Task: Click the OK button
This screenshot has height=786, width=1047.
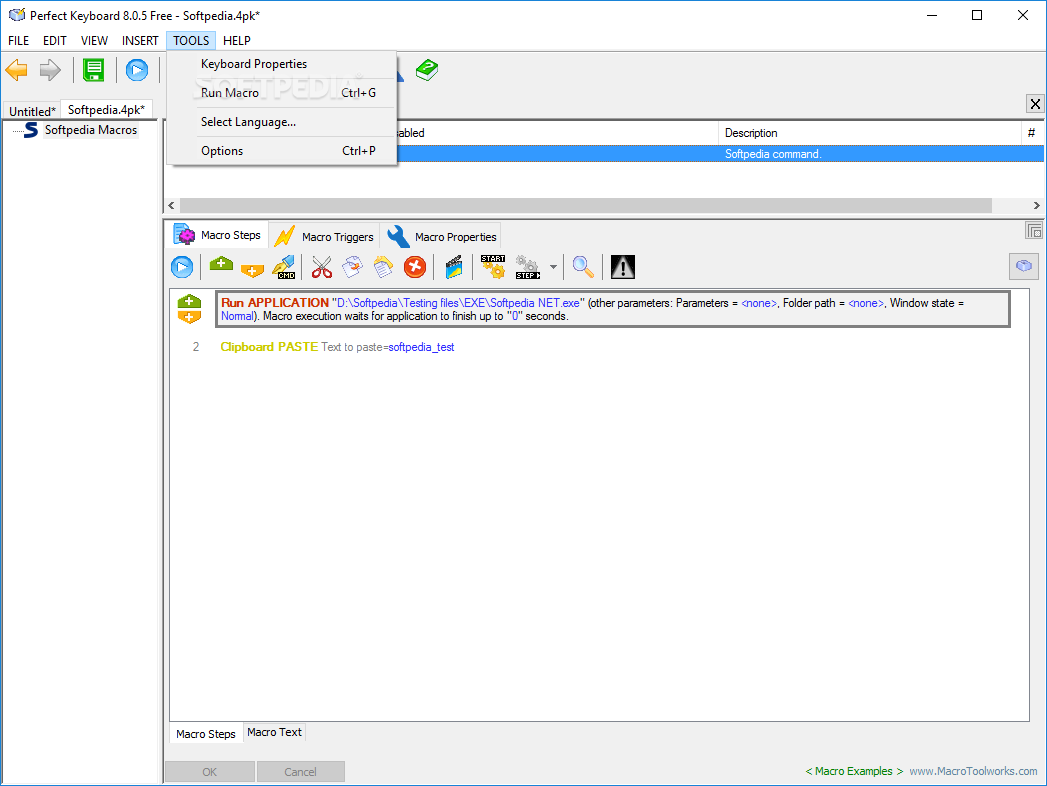Action: tap(210, 772)
